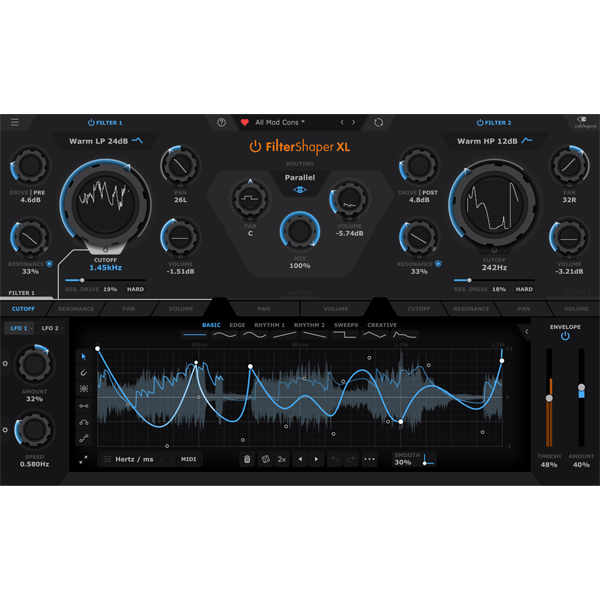Open the three-dots more options menu
This screenshot has width=600, height=600.
point(369,459)
